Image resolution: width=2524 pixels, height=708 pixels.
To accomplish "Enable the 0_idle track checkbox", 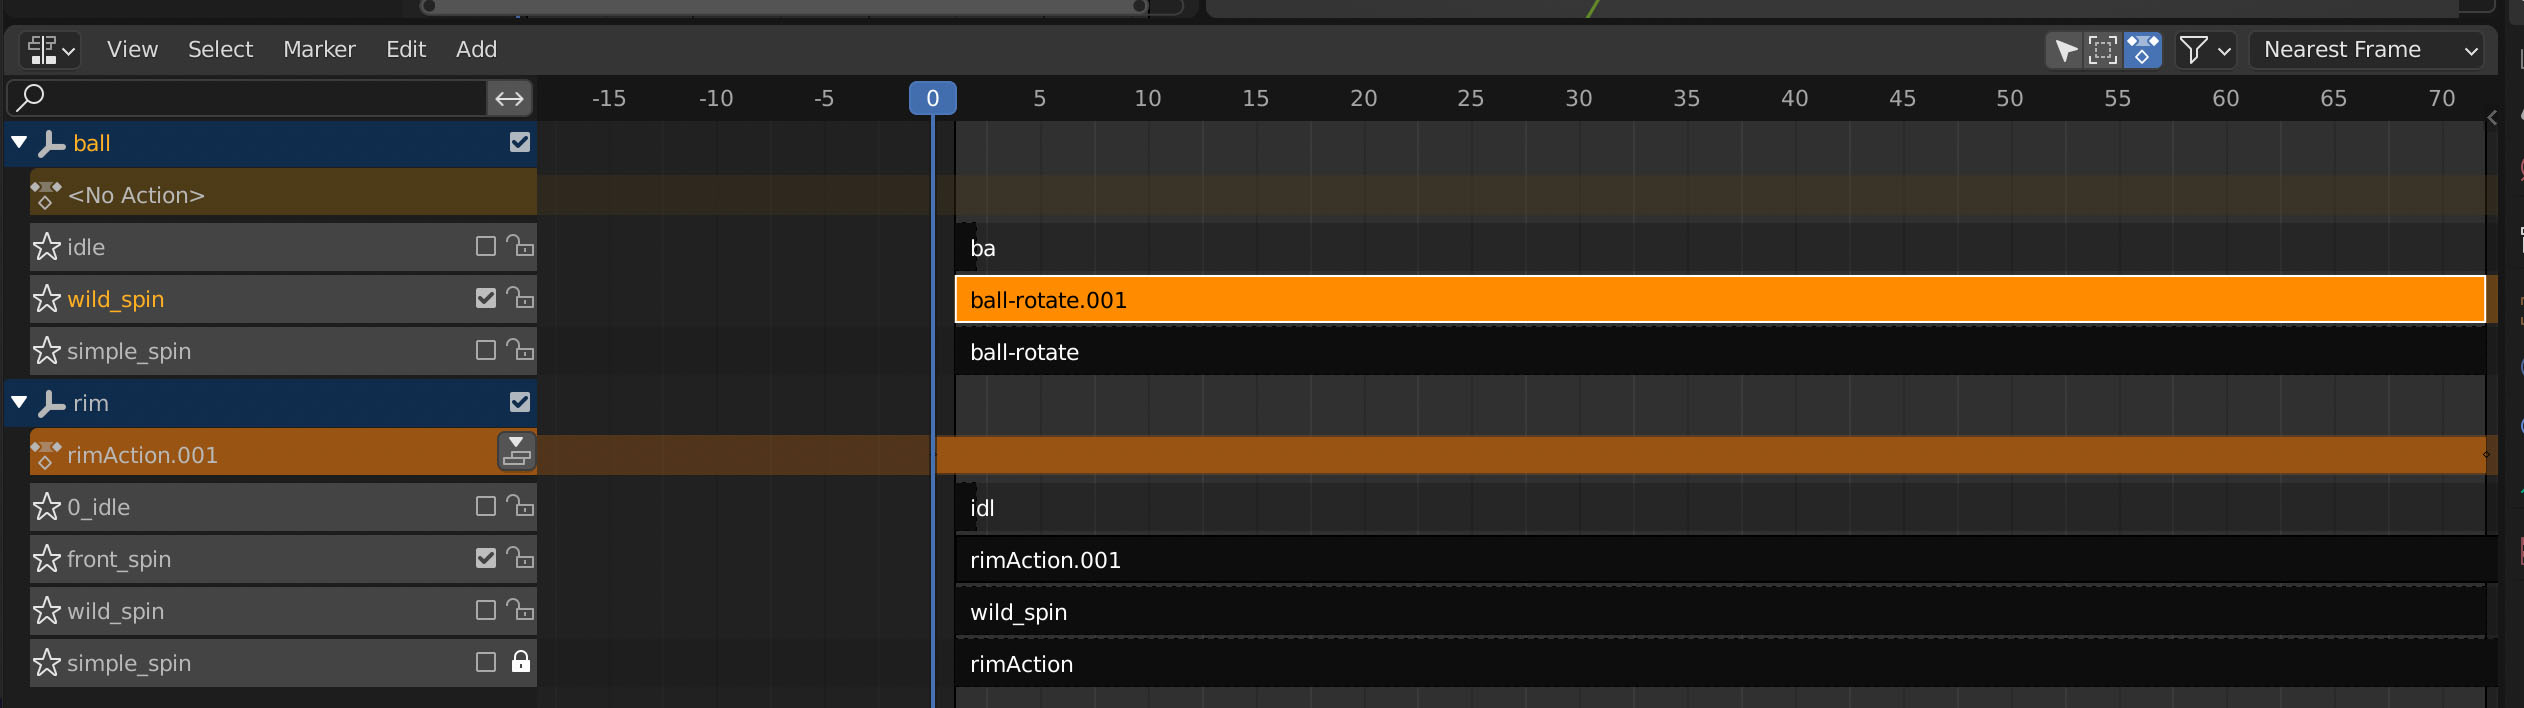I will click(486, 506).
